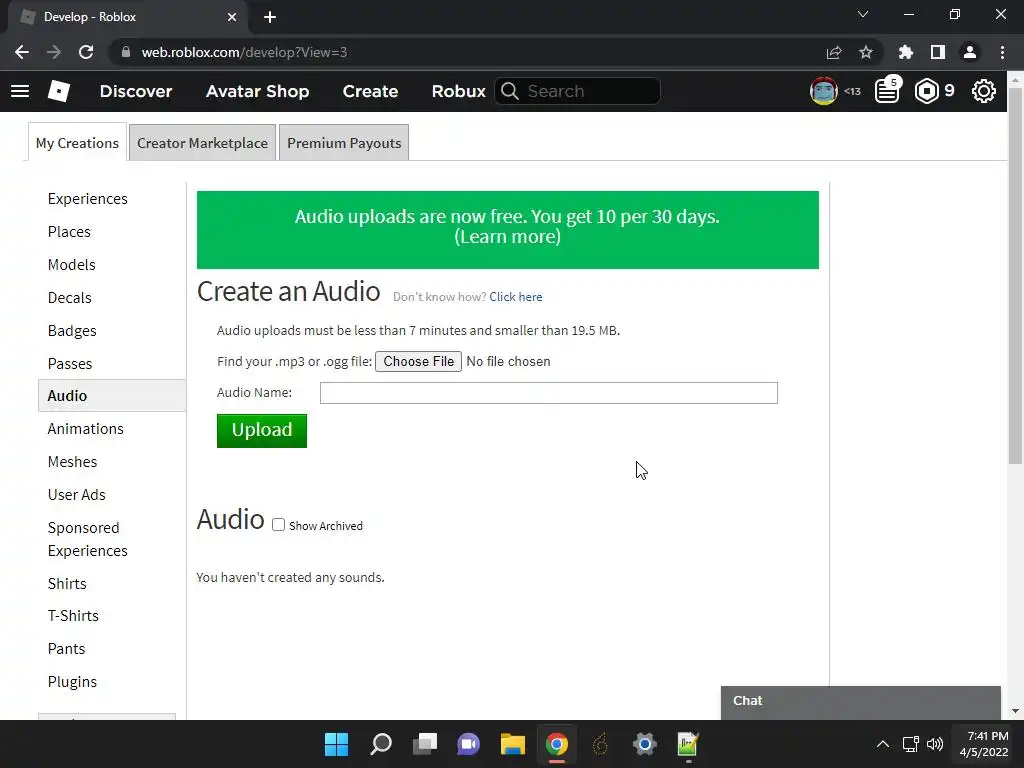Click the search magnifier icon
Image resolution: width=1024 pixels, height=768 pixels.
tap(510, 91)
